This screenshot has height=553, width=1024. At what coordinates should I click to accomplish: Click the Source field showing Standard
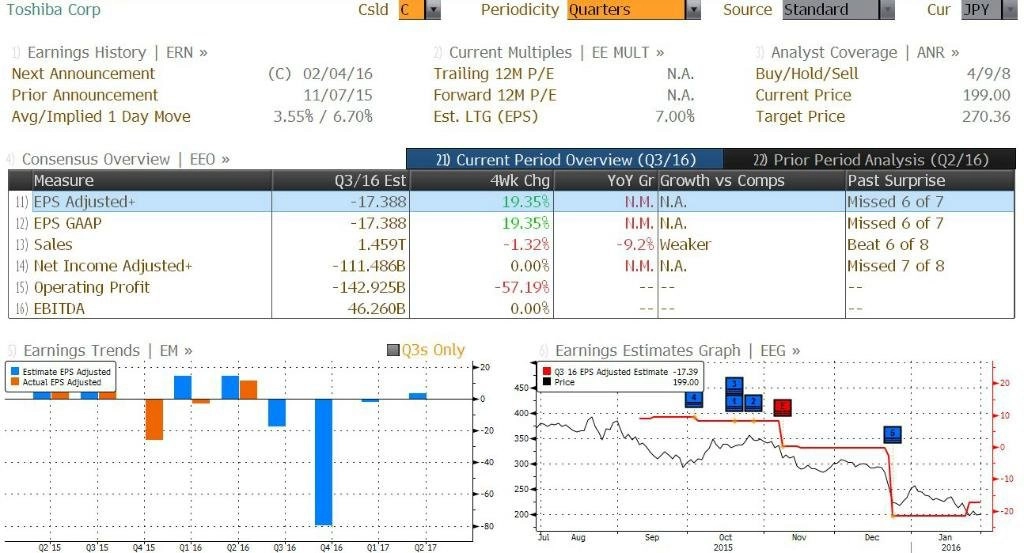[x=831, y=10]
